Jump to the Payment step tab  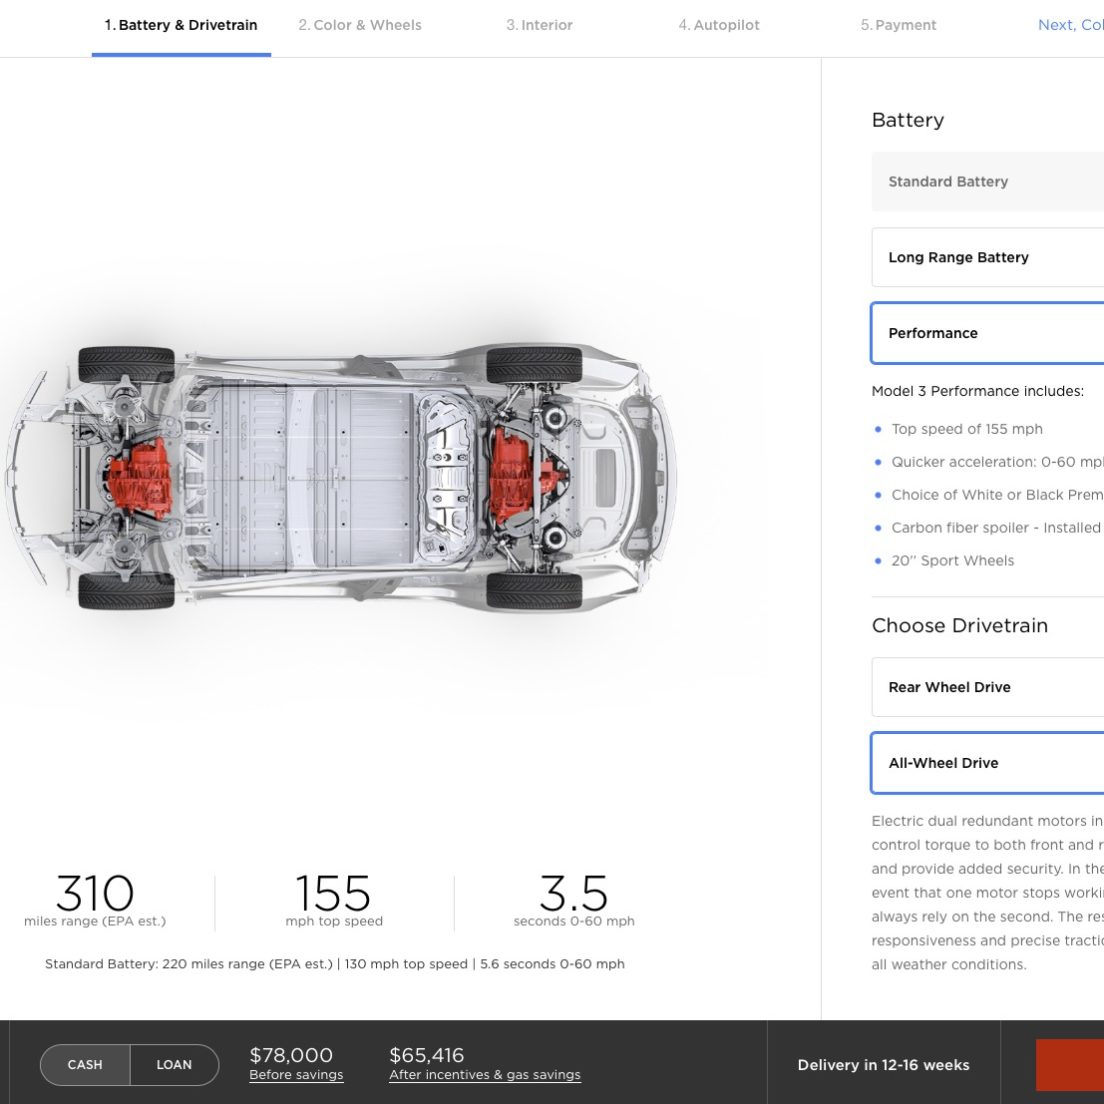point(898,25)
